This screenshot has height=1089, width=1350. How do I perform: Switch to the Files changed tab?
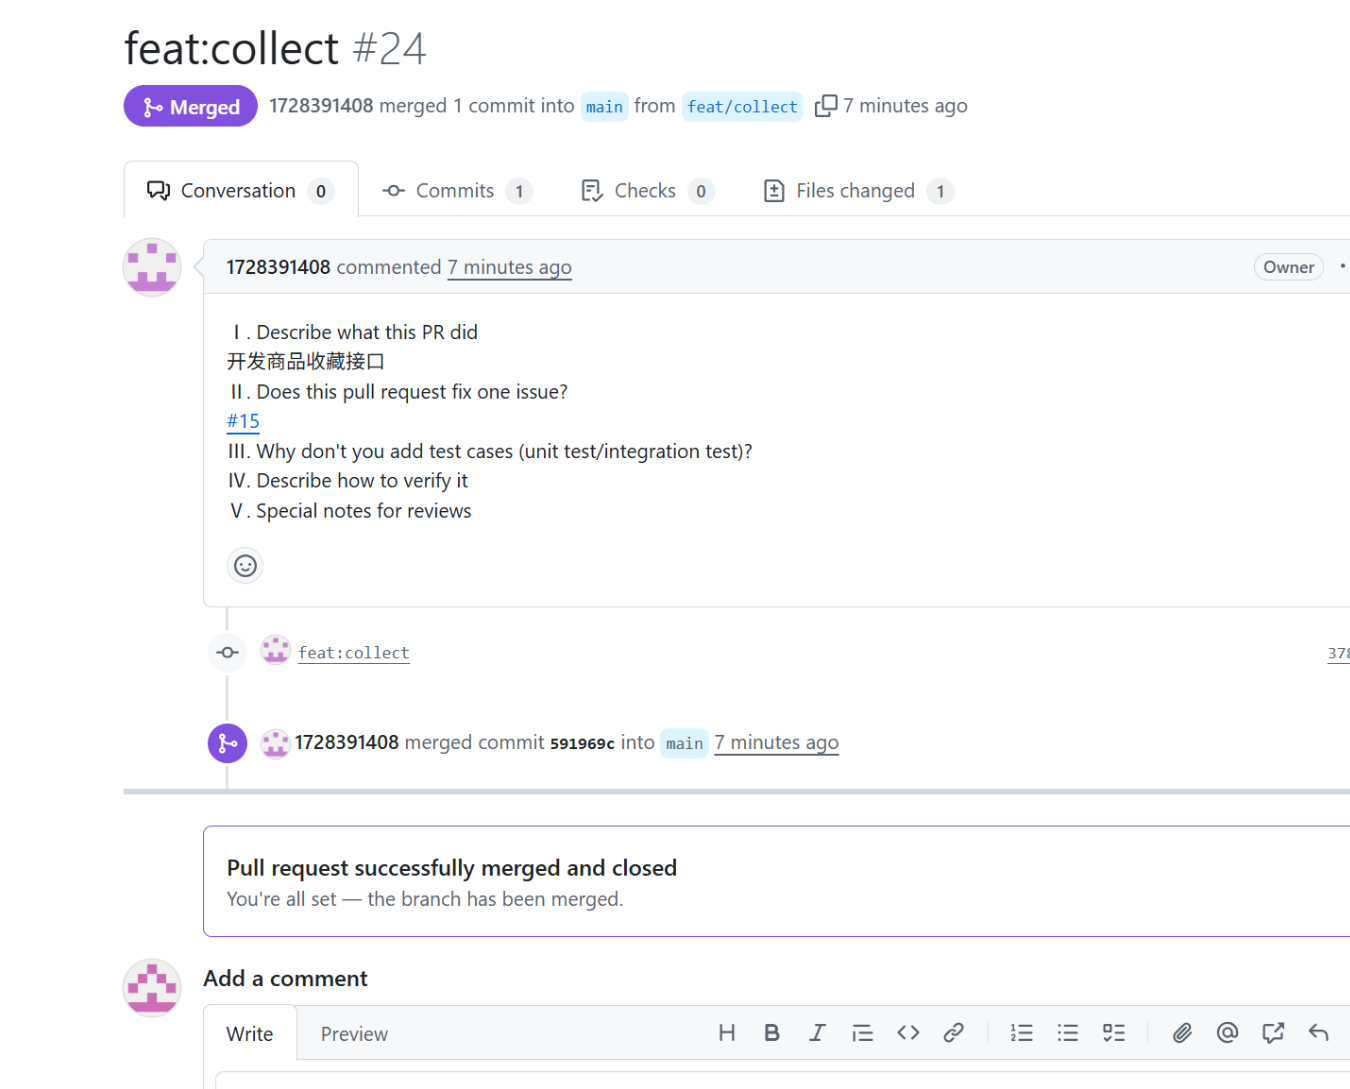(855, 191)
